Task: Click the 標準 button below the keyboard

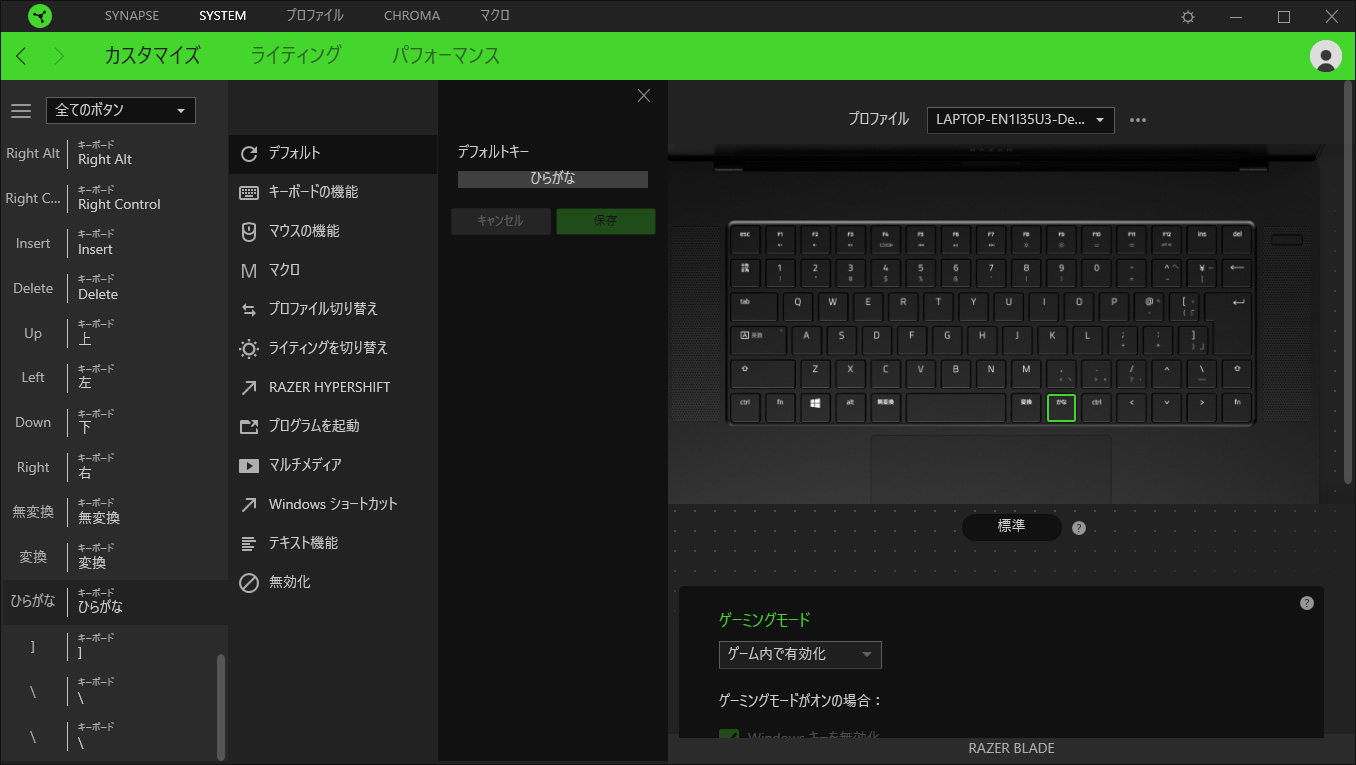Action: pyautogui.click(x=1011, y=526)
